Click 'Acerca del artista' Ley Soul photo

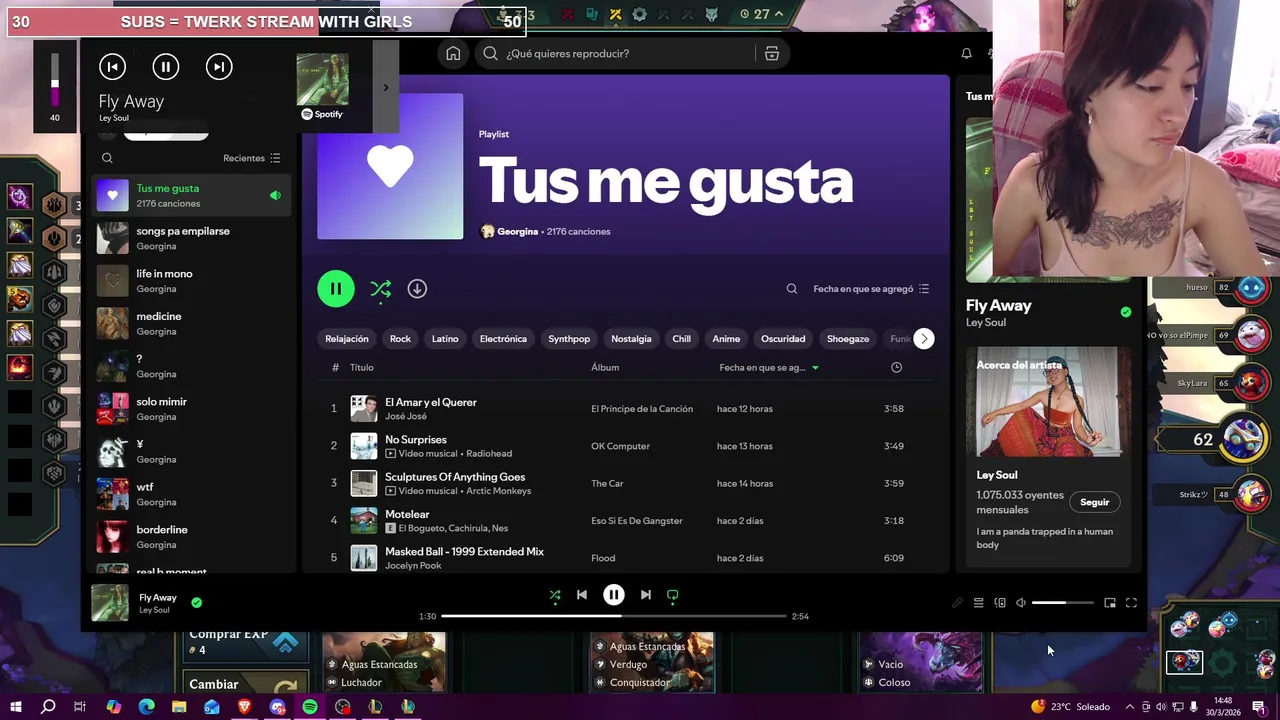pos(1047,402)
